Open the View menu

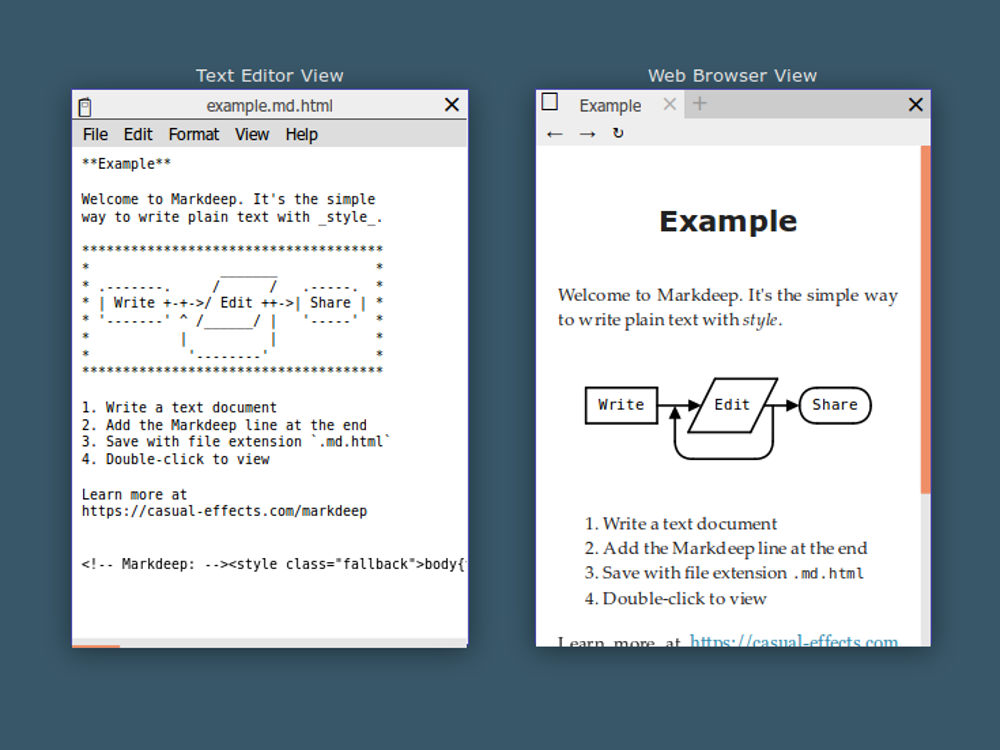click(252, 135)
